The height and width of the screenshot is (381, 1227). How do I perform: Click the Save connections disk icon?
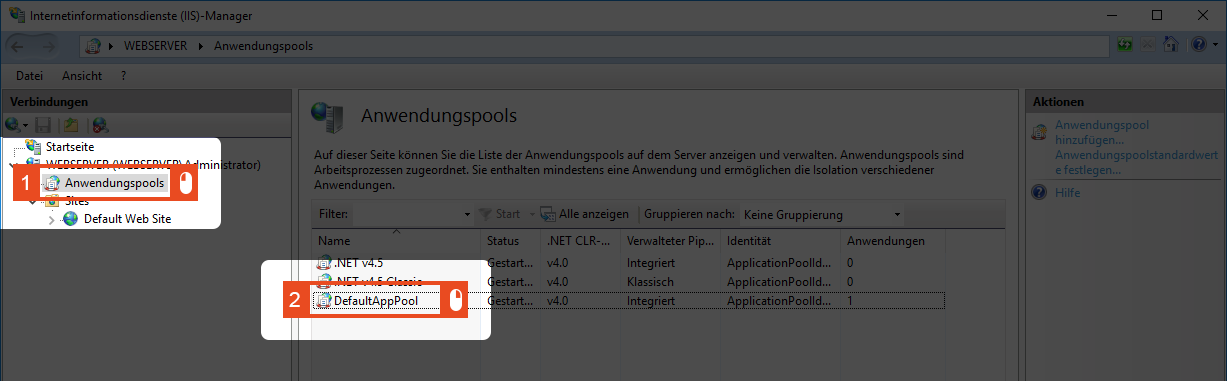43,125
